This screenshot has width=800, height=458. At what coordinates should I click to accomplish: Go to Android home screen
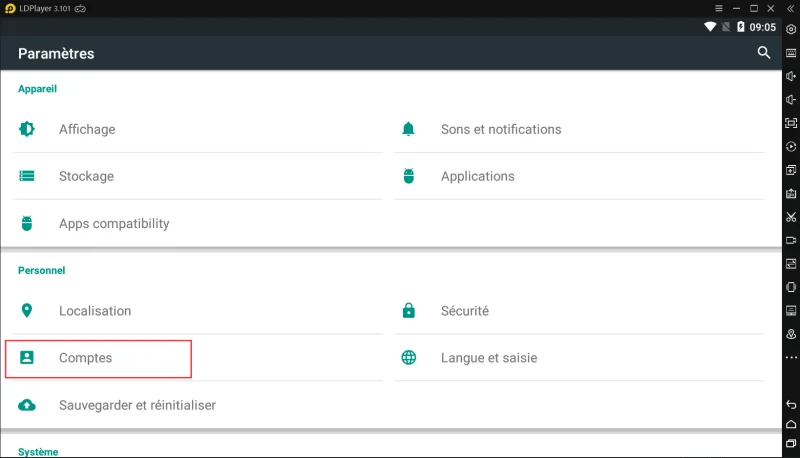tap(791, 424)
